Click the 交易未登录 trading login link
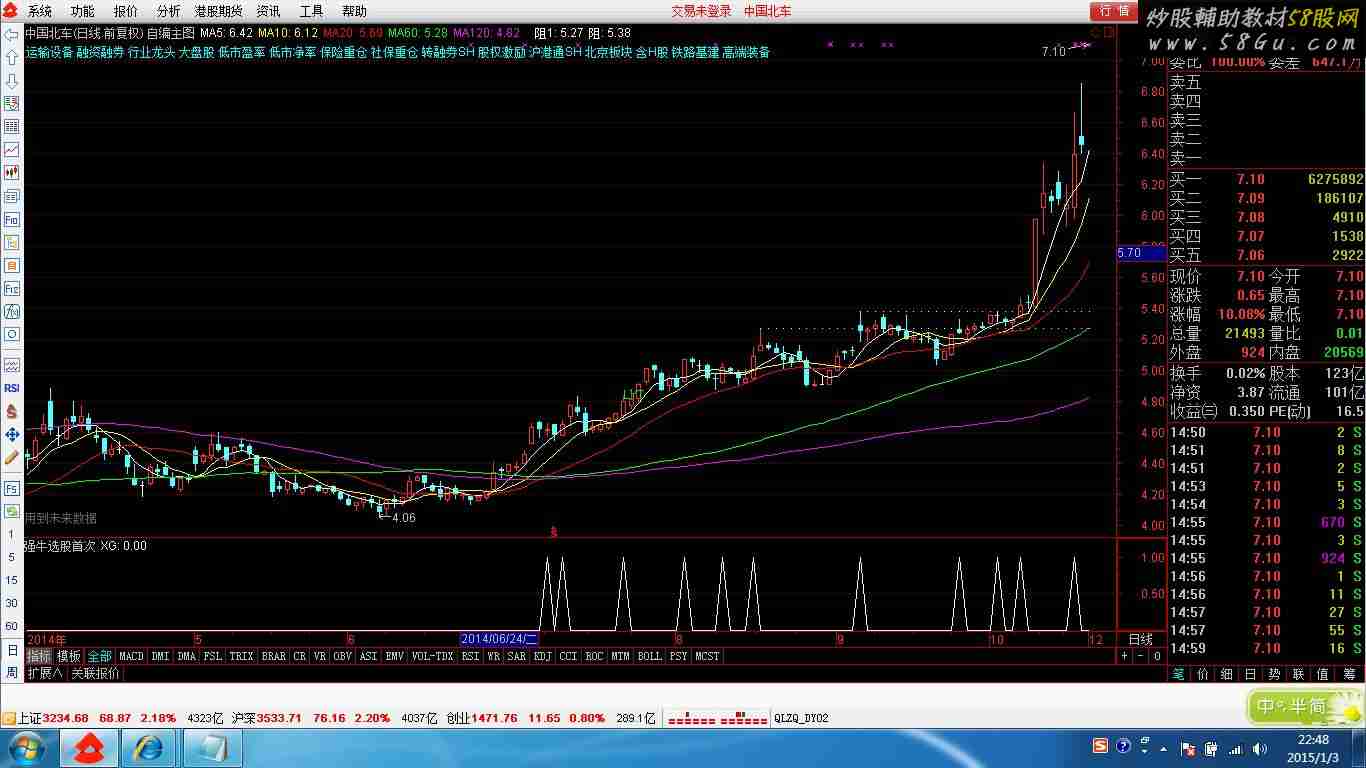Image resolution: width=1366 pixels, height=768 pixels. (701, 11)
